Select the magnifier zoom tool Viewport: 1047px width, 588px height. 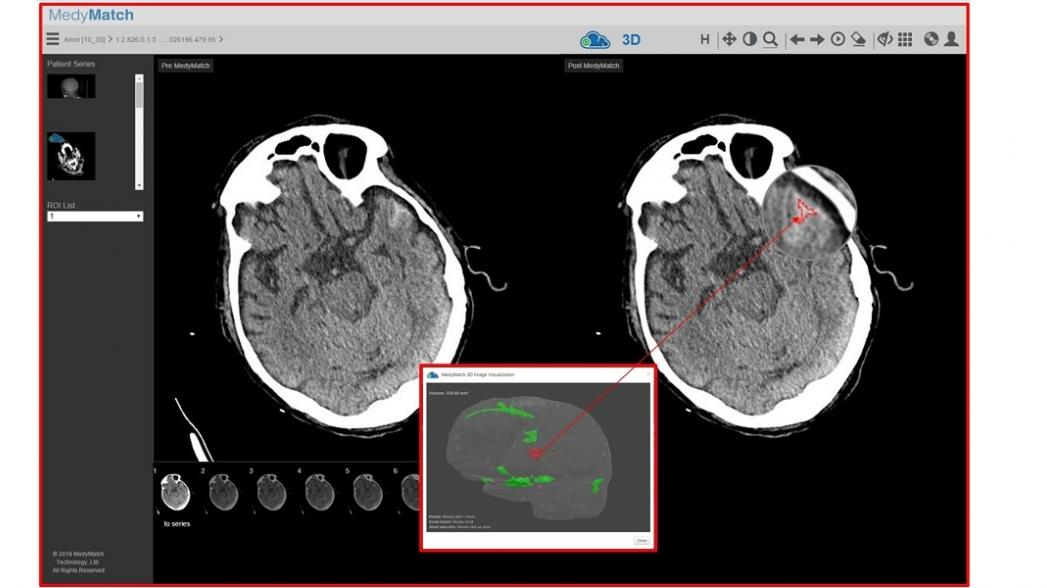click(x=770, y=39)
